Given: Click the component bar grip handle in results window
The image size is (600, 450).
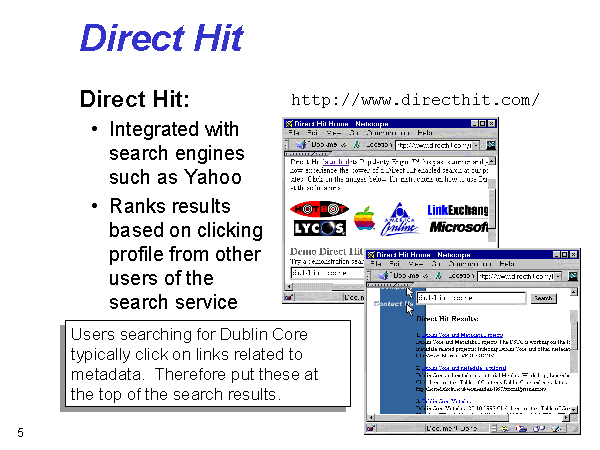Looking at the screenshot, I should tap(494, 429).
